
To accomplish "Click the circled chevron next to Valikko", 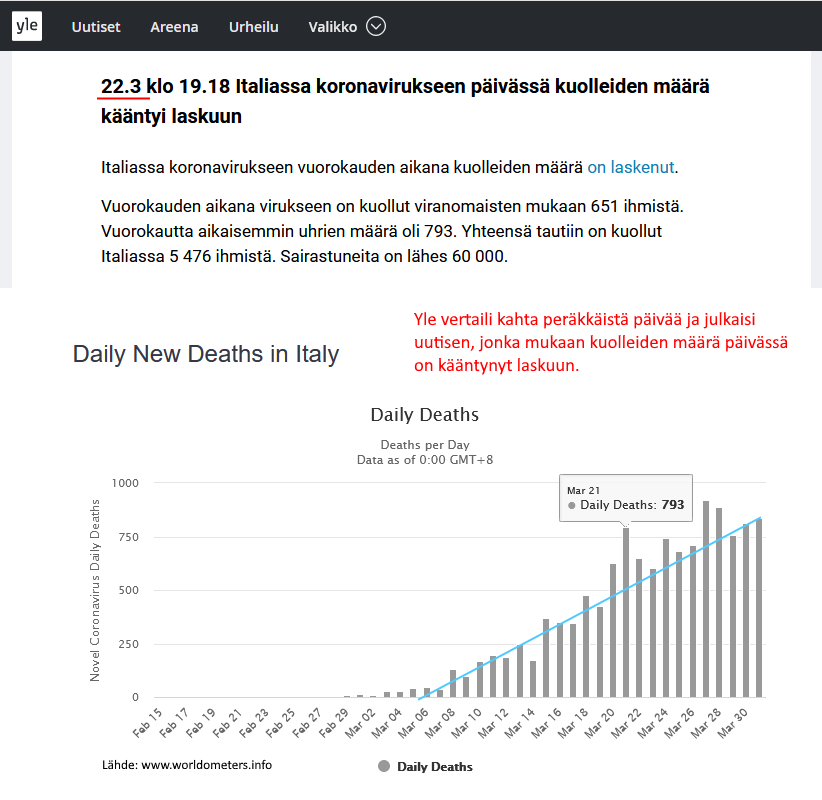I will click(x=376, y=27).
